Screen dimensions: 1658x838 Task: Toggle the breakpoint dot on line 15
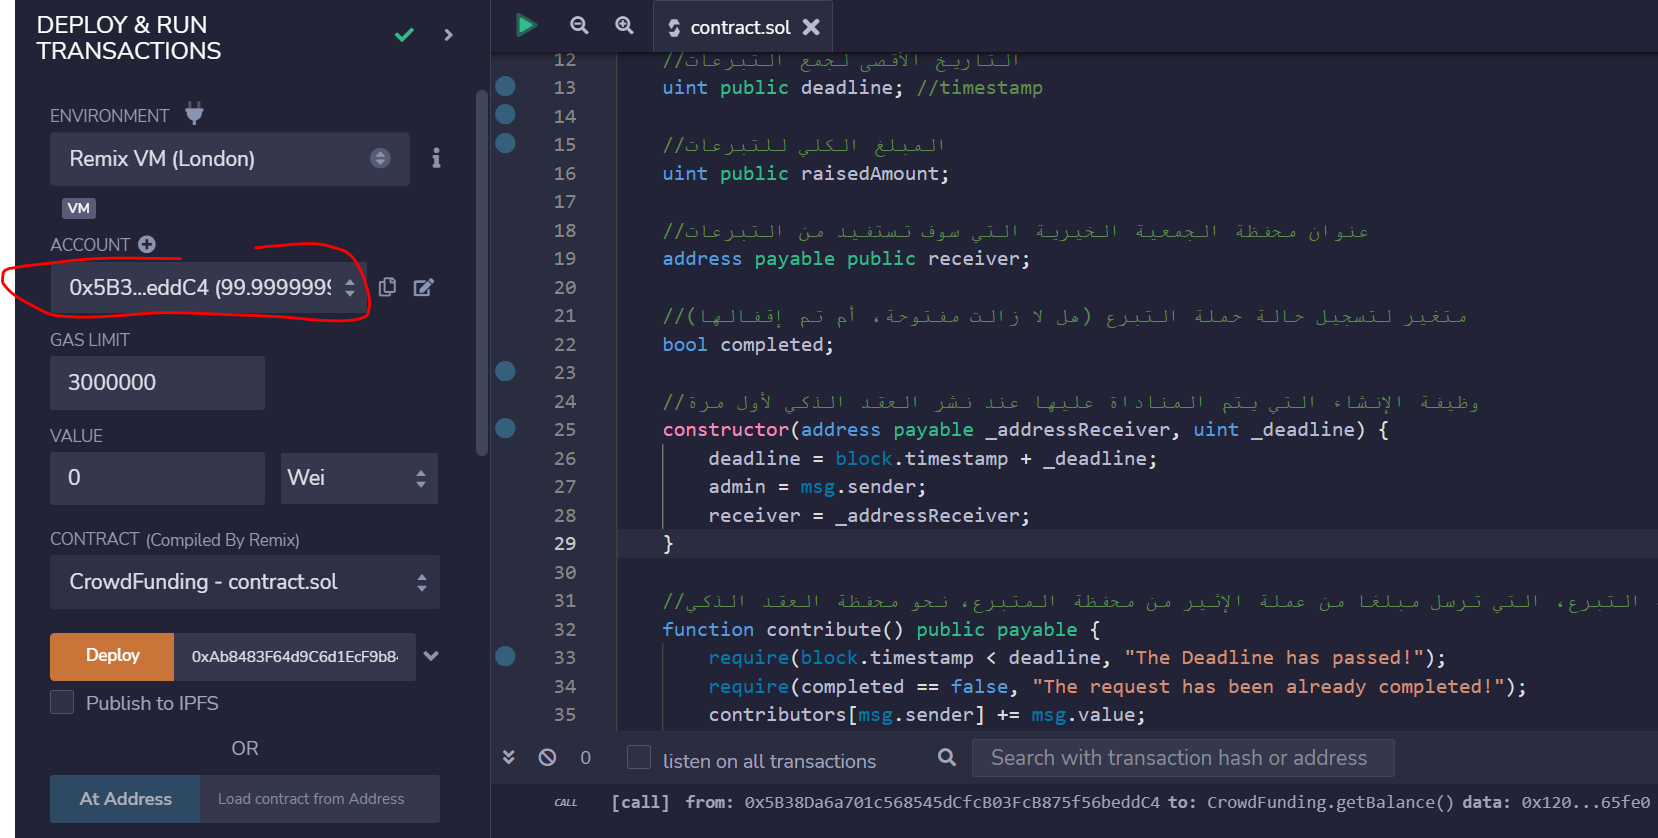506,143
